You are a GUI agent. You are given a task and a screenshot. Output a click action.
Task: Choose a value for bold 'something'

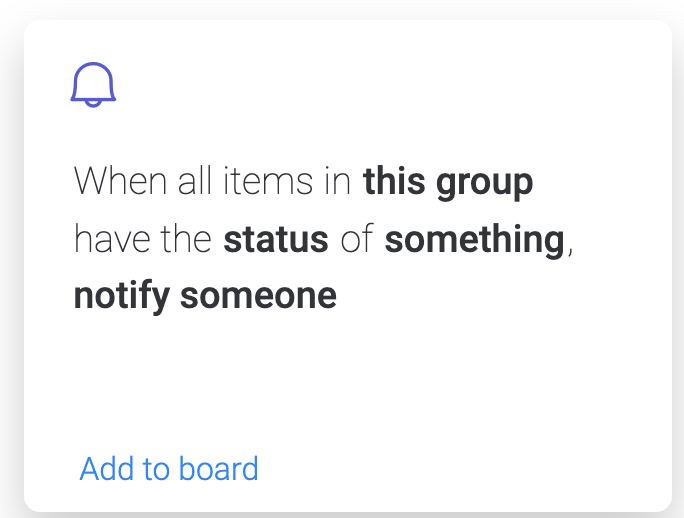tap(475, 239)
